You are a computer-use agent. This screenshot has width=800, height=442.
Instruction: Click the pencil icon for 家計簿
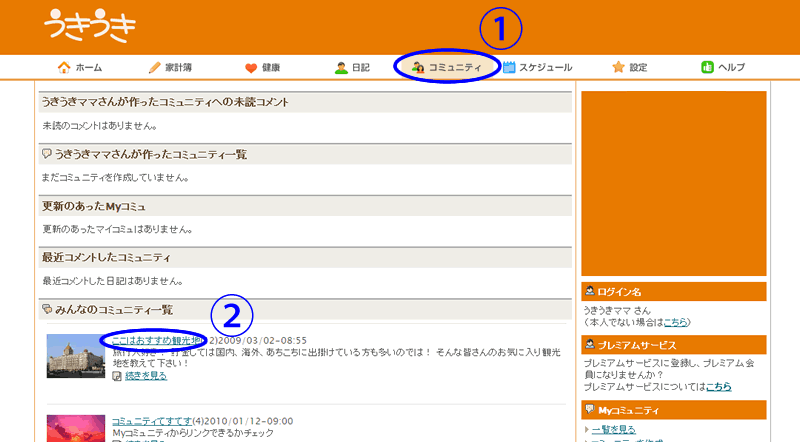pos(155,67)
